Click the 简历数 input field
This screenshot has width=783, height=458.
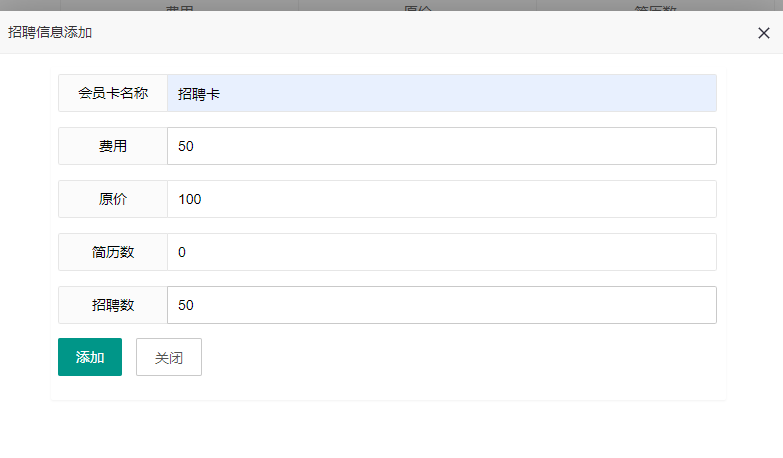(x=441, y=252)
